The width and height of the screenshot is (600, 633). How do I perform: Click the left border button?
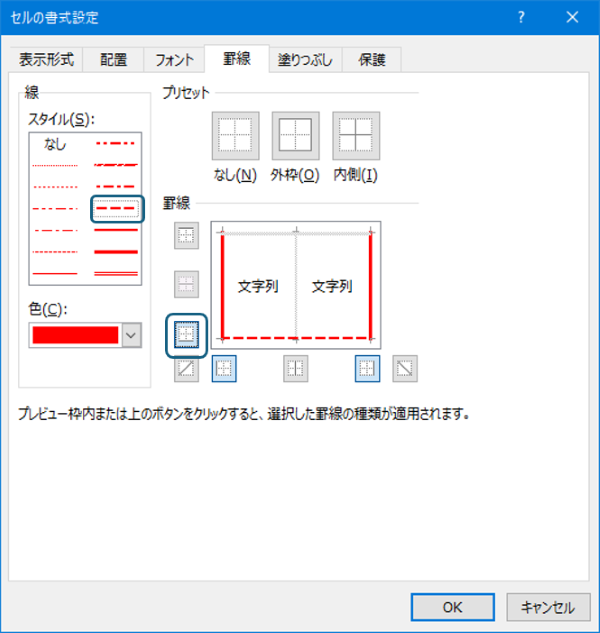[x=224, y=369]
